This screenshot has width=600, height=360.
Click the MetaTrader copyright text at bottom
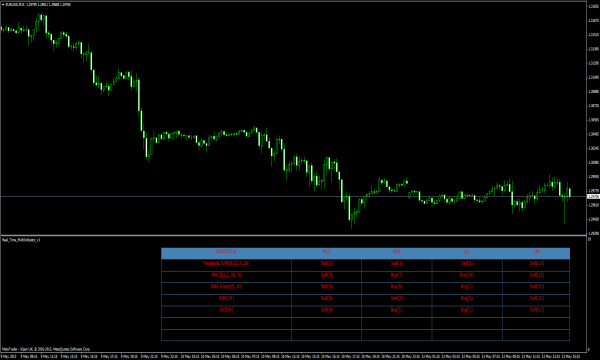tap(46, 349)
